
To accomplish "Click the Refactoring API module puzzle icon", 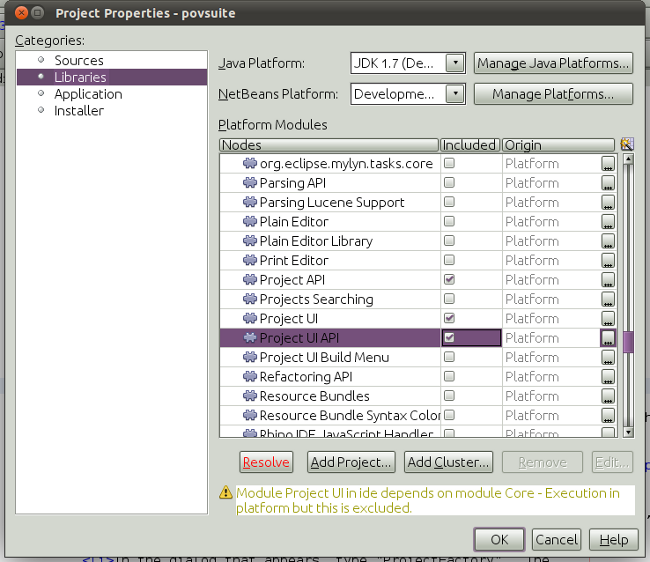I will [x=250, y=377].
